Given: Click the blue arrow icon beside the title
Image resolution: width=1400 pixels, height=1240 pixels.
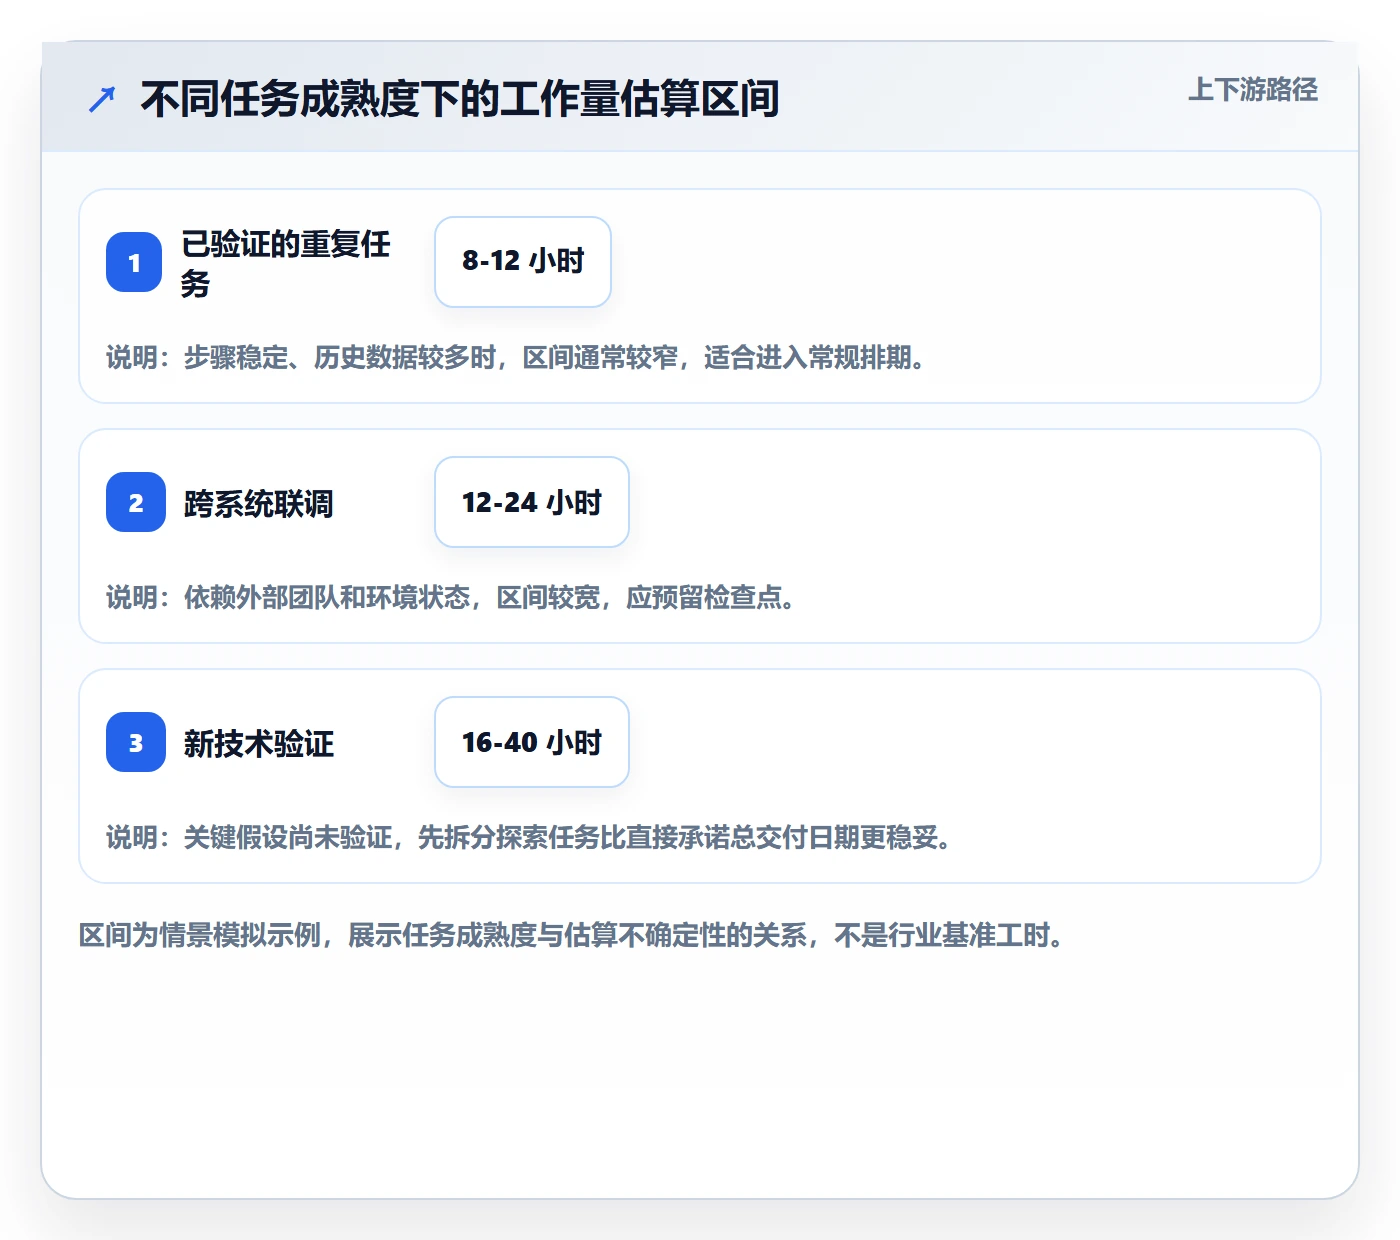Looking at the screenshot, I should coord(102,99).
